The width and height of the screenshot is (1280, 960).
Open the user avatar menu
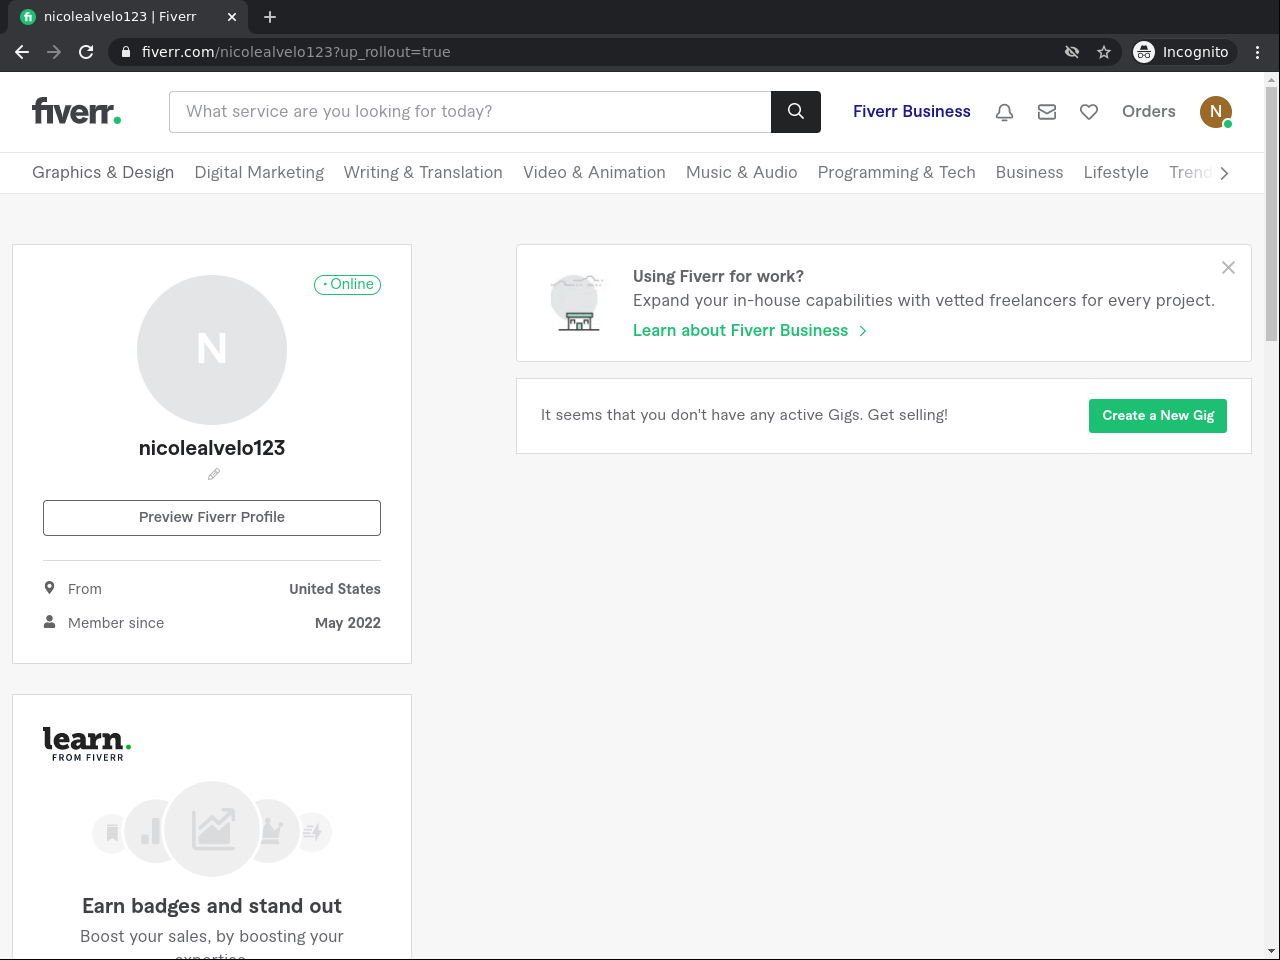click(1216, 112)
